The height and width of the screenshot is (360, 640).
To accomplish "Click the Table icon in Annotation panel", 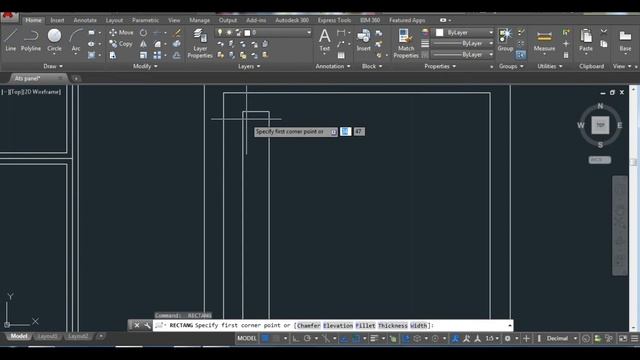I will 341,55.
